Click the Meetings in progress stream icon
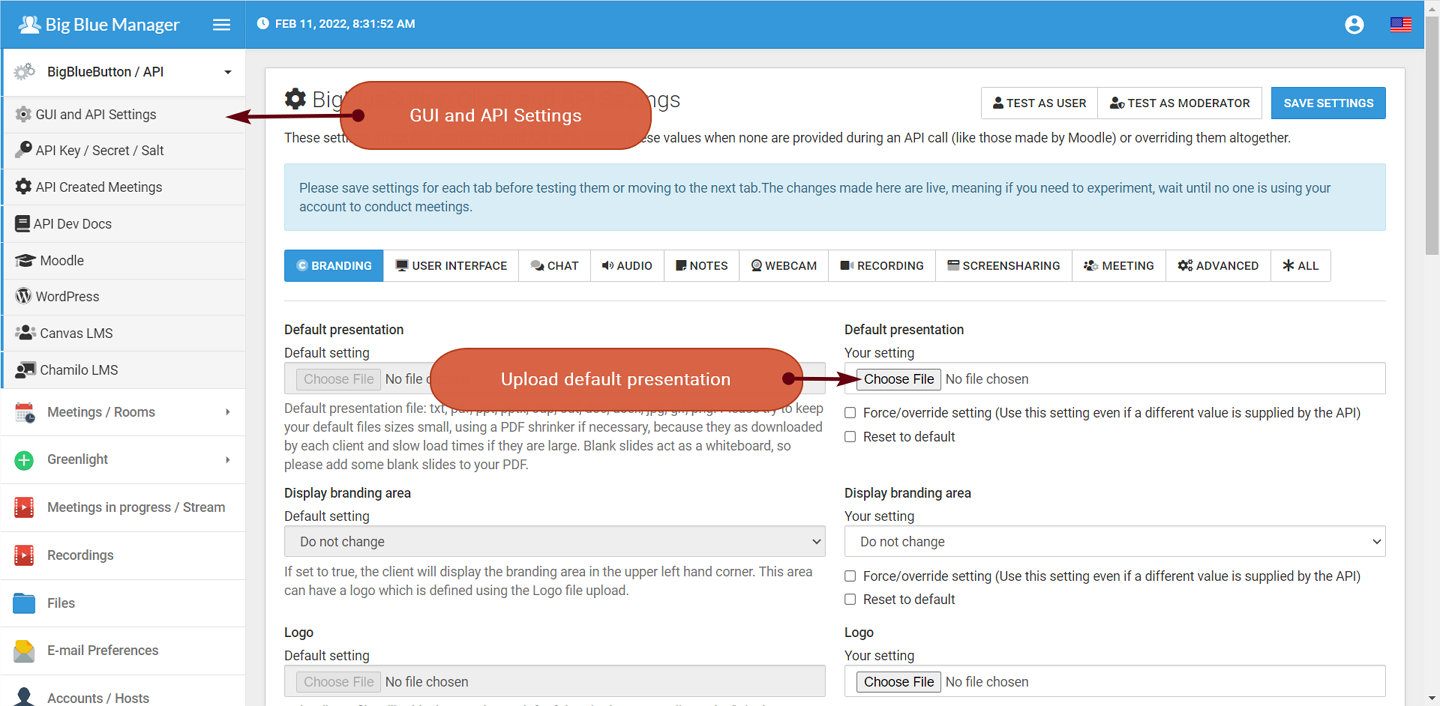 point(24,508)
